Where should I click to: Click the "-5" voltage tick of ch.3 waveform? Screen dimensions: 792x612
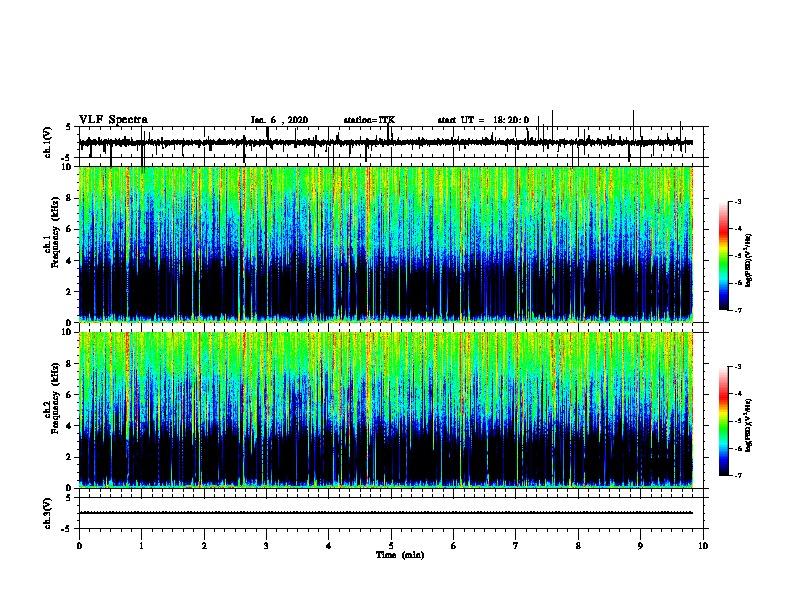tap(67, 529)
